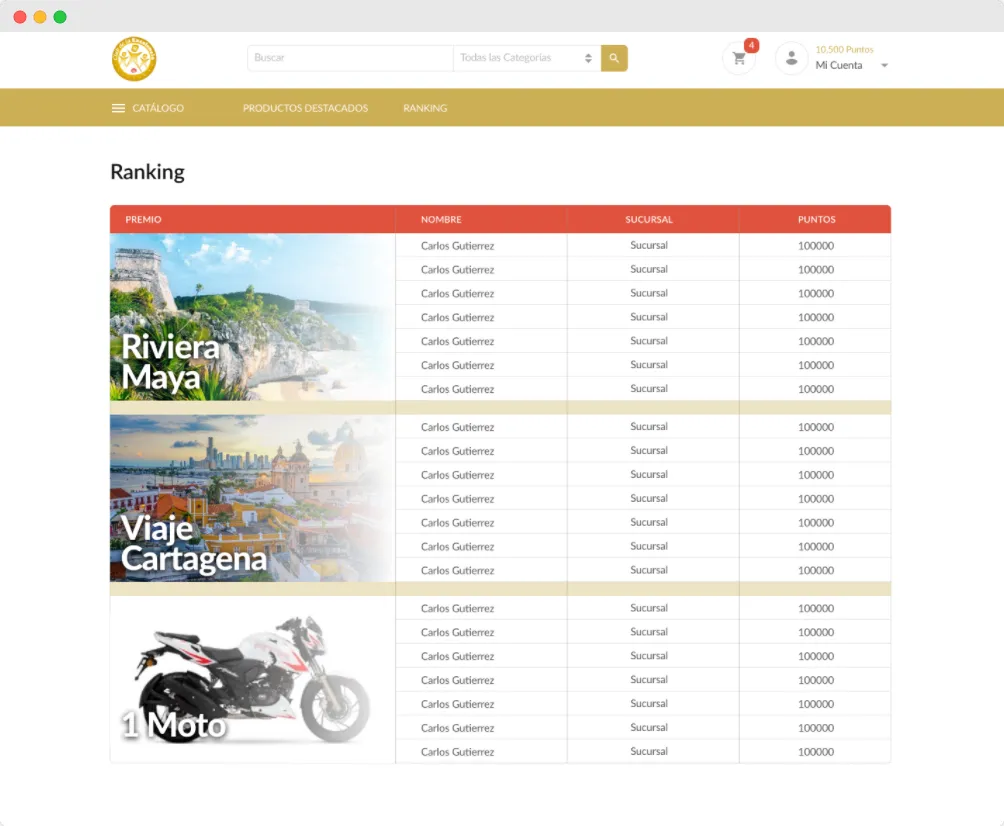View the Riviera Maya prize image

[x=251, y=316]
